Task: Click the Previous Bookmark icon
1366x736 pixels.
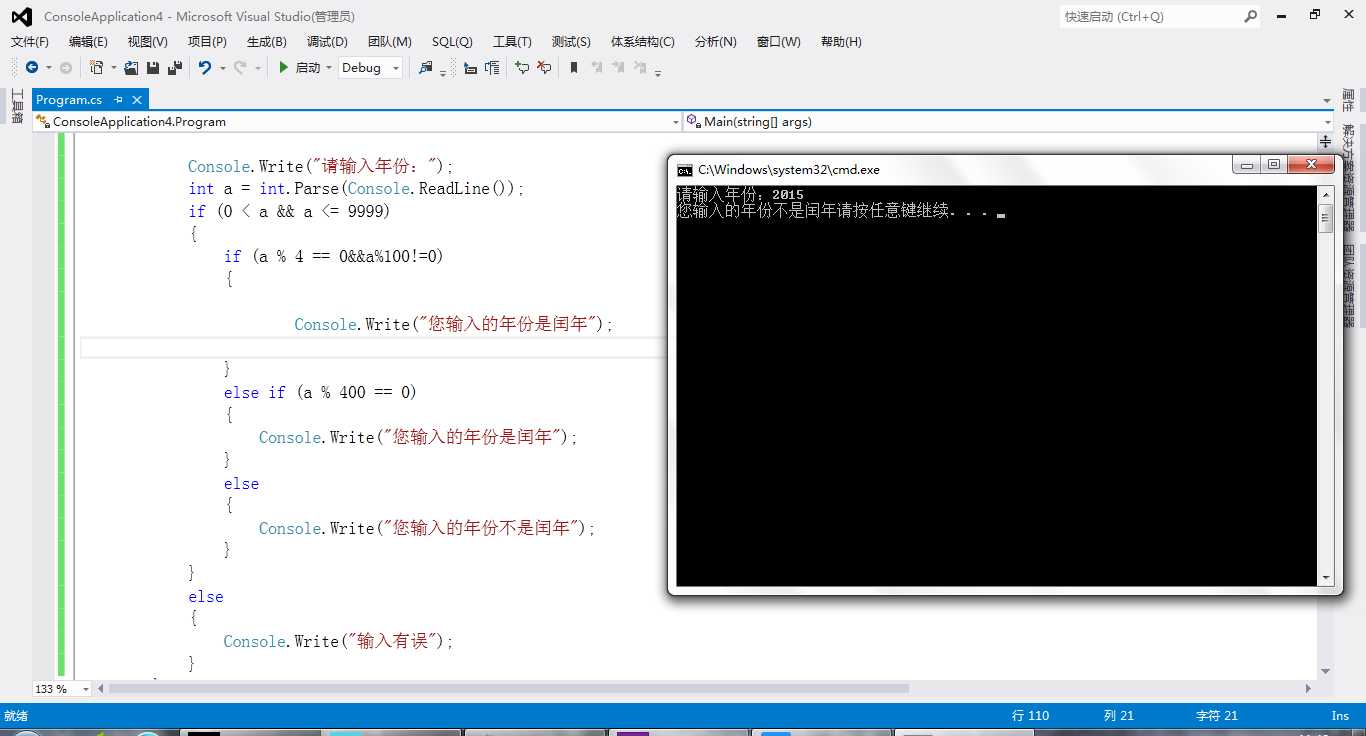Action: 597,68
